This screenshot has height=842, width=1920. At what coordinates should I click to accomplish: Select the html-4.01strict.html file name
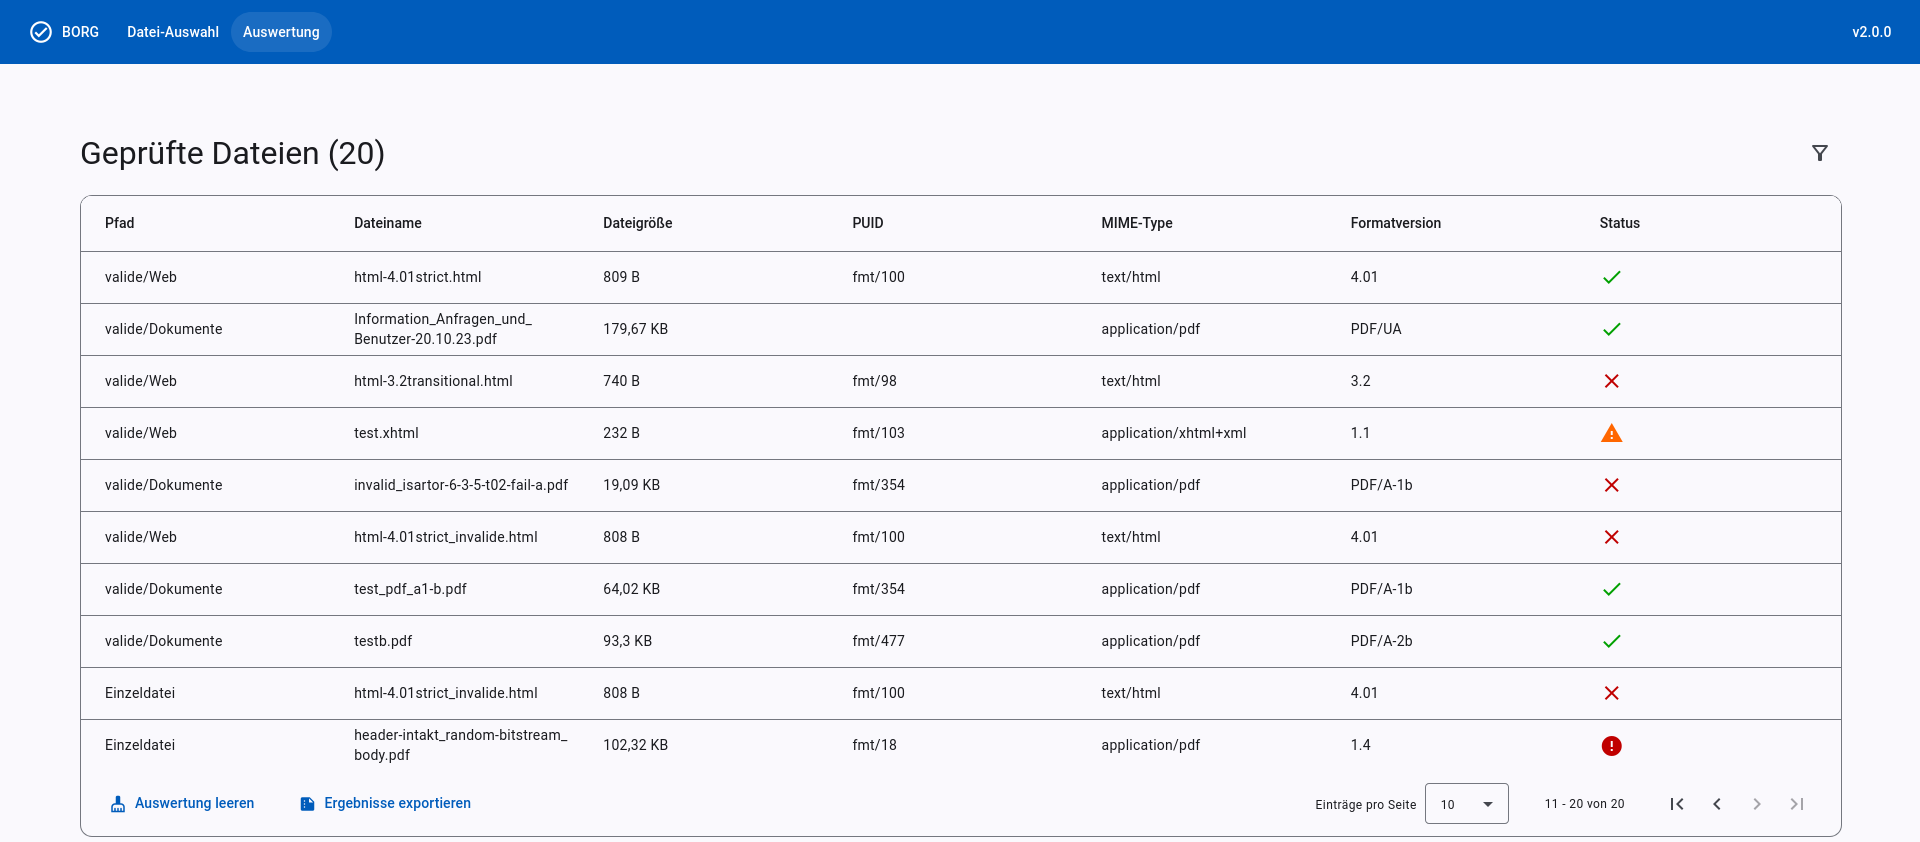tap(417, 277)
